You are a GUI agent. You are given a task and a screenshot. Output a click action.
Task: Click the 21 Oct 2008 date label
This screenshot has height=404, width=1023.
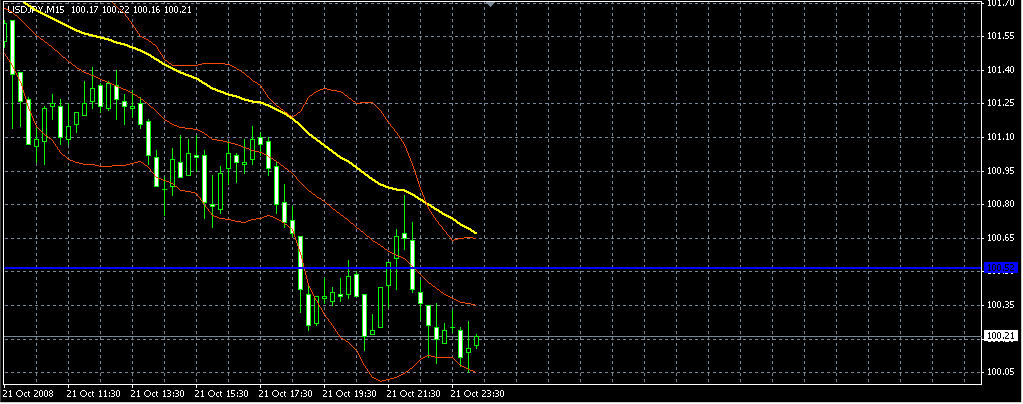click(29, 394)
